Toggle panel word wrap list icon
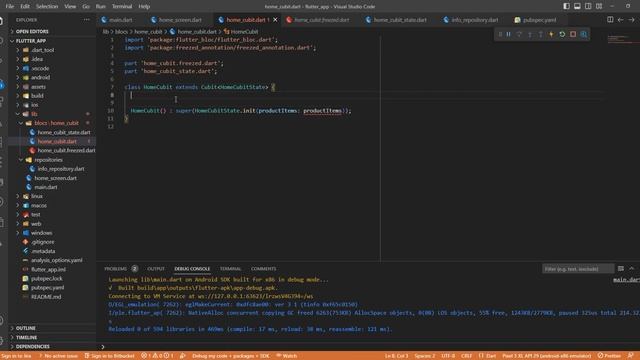This screenshot has height=360, width=640. [x=621, y=269]
